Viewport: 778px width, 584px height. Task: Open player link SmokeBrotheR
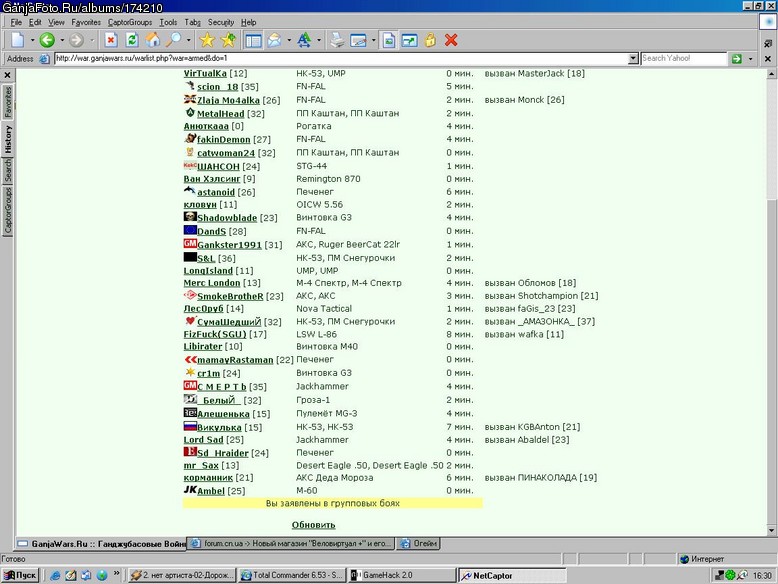pos(230,296)
